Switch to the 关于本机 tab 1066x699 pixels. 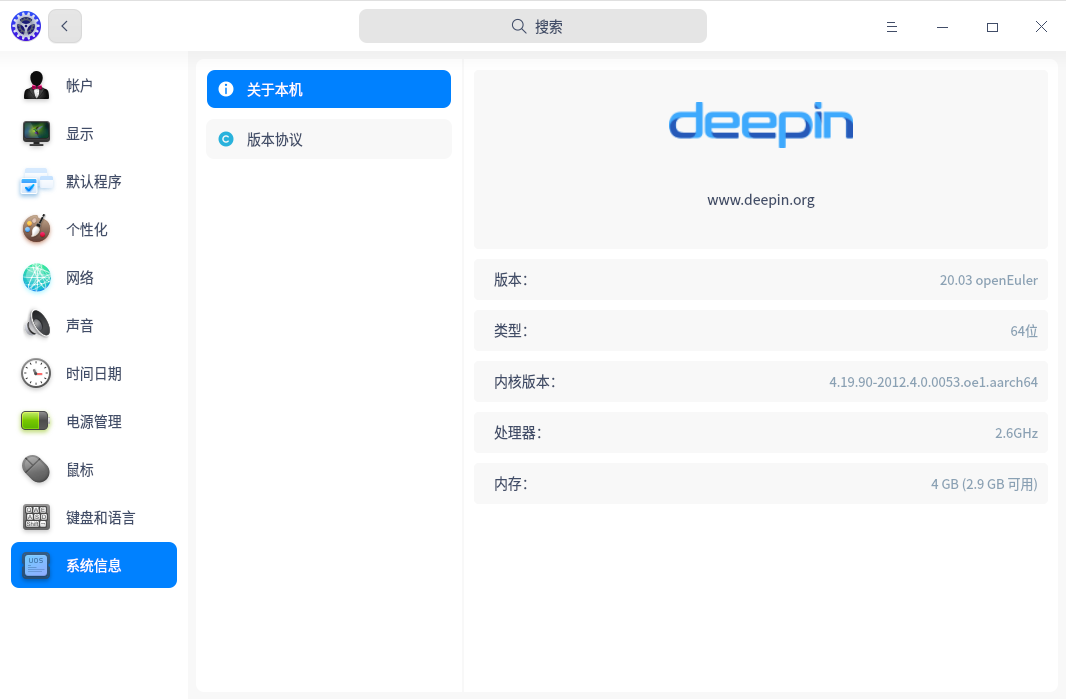[328, 89]
